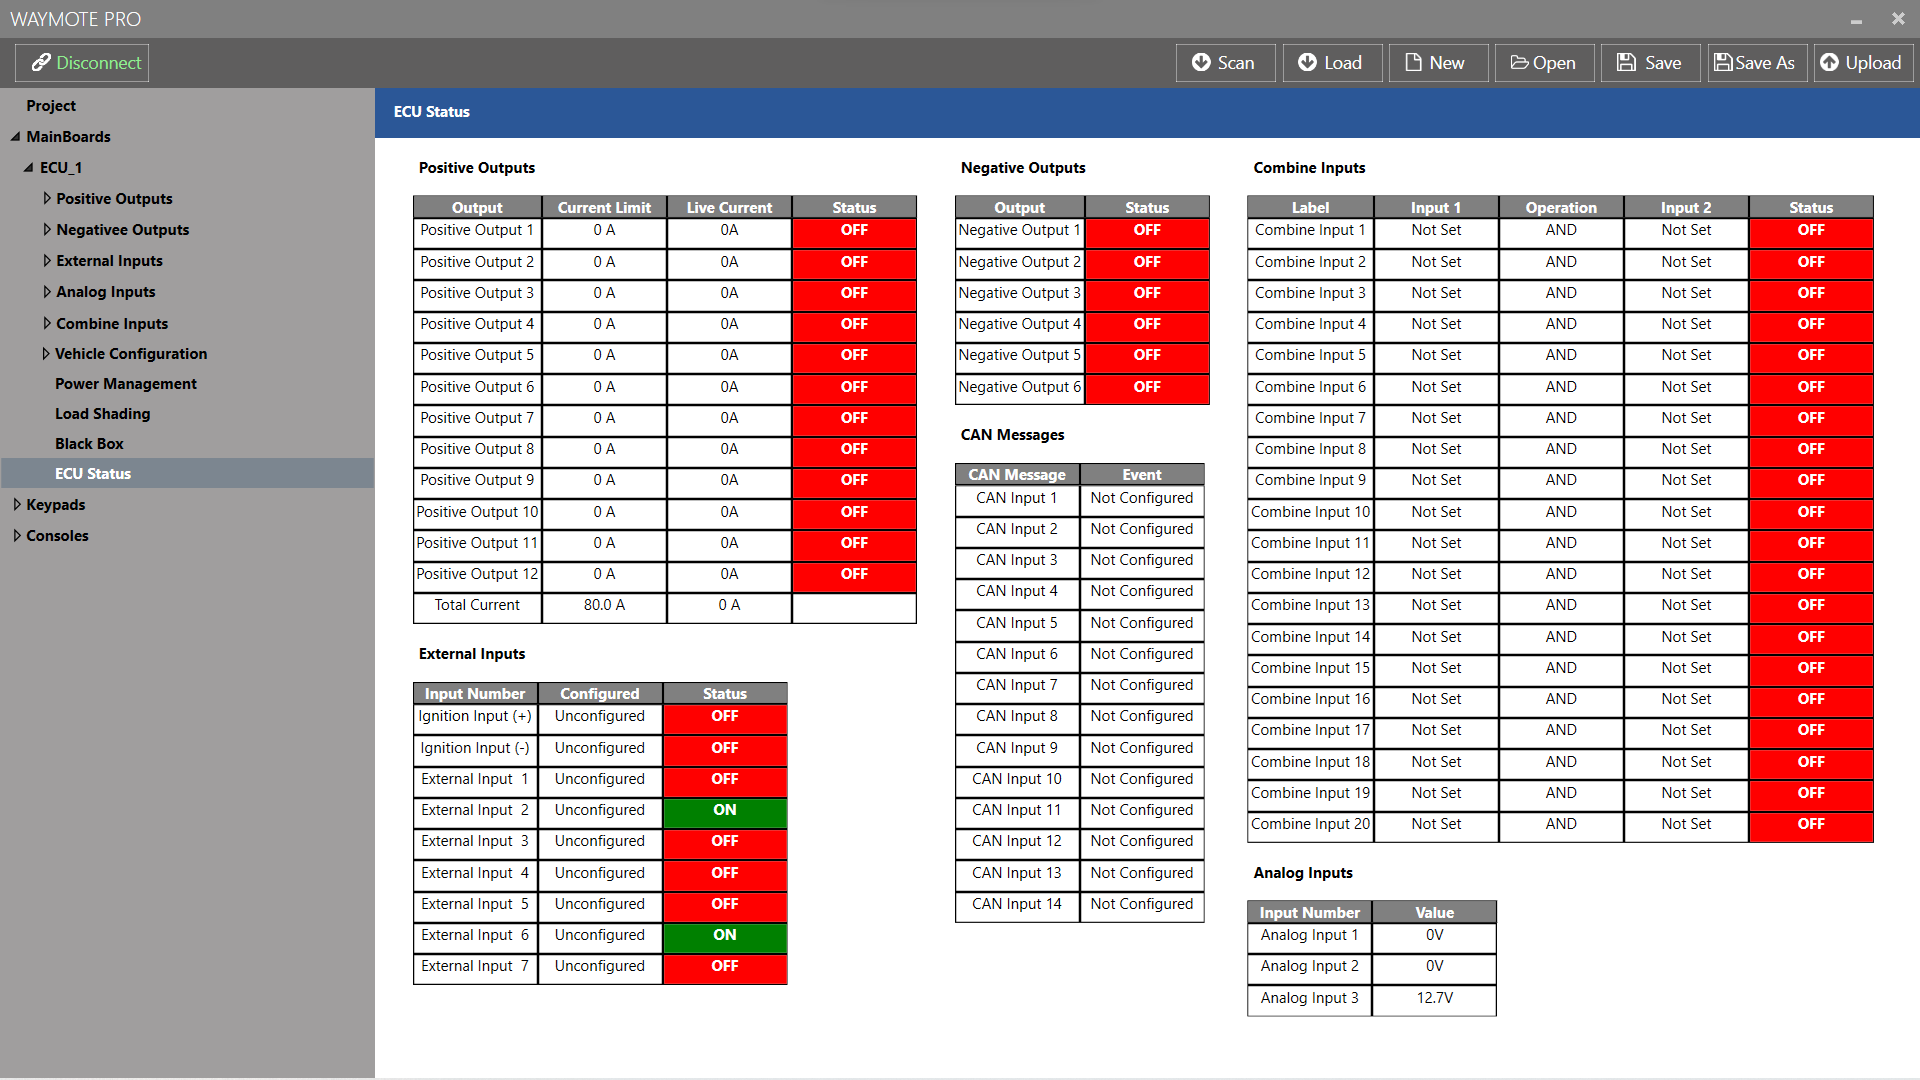This screenshot has width=1920, height=1080.
Task: Click Negative Output 3 red OFF cell
Action: [1146, 294]
